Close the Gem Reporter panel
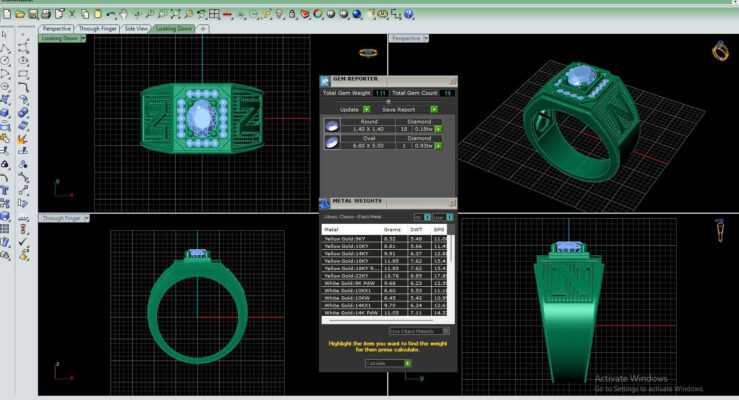The image size is (739, 400). [x=452, y=81]
